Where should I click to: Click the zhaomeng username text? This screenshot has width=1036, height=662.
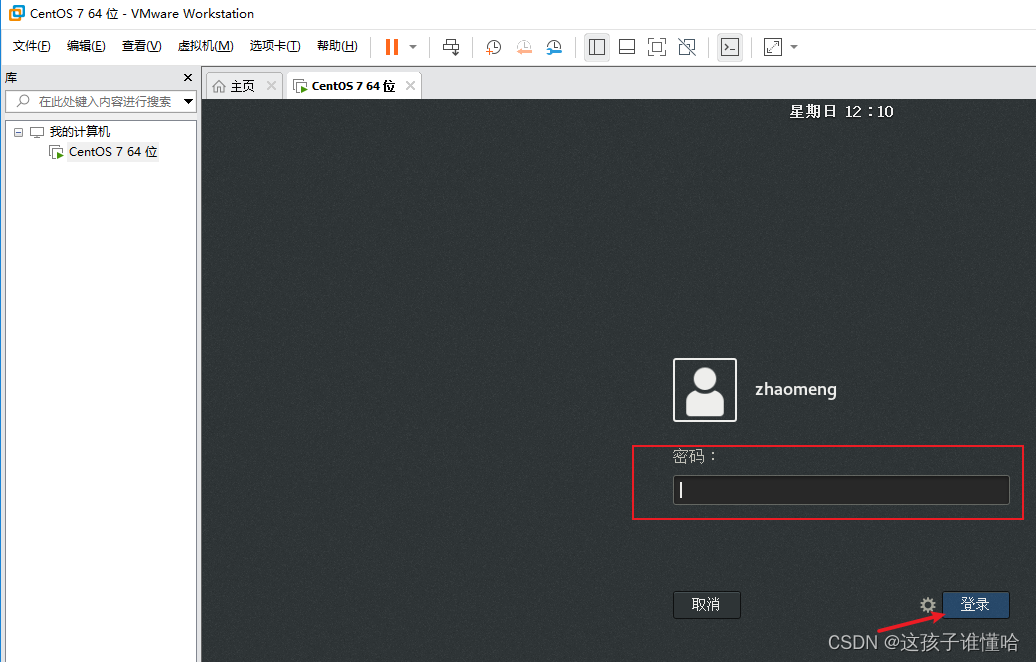796,389
